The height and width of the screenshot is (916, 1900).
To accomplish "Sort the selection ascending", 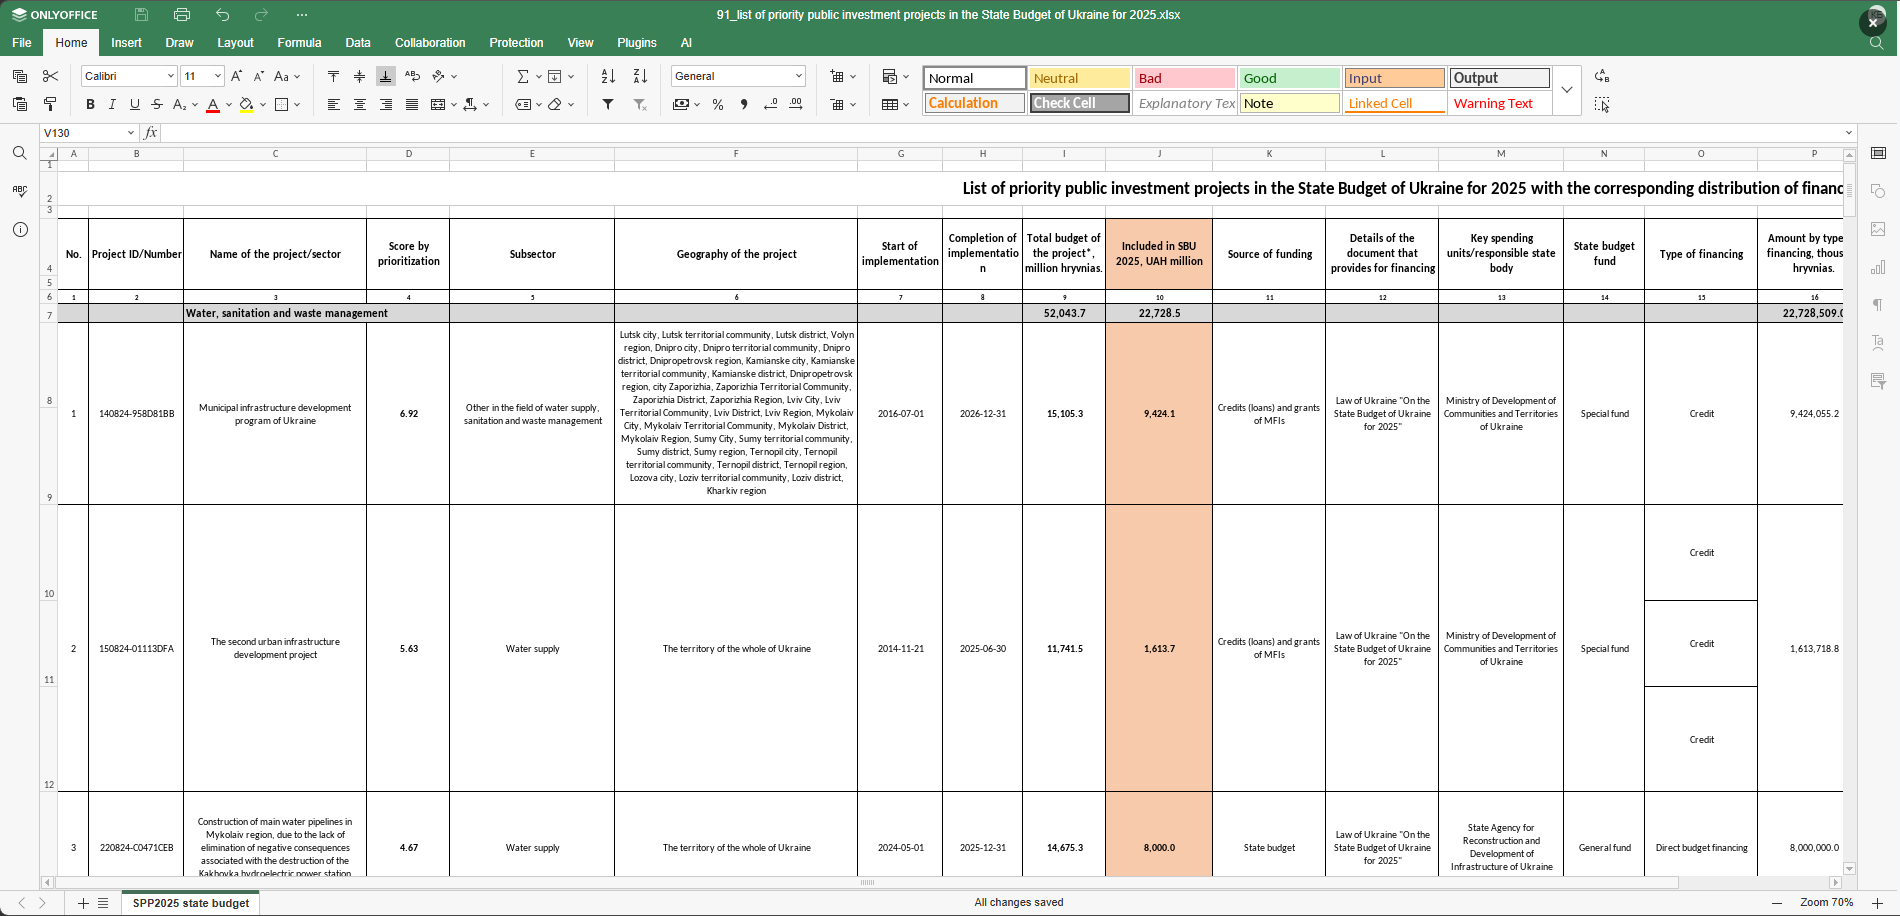I will pyautogui.click(x=607, y=76).
